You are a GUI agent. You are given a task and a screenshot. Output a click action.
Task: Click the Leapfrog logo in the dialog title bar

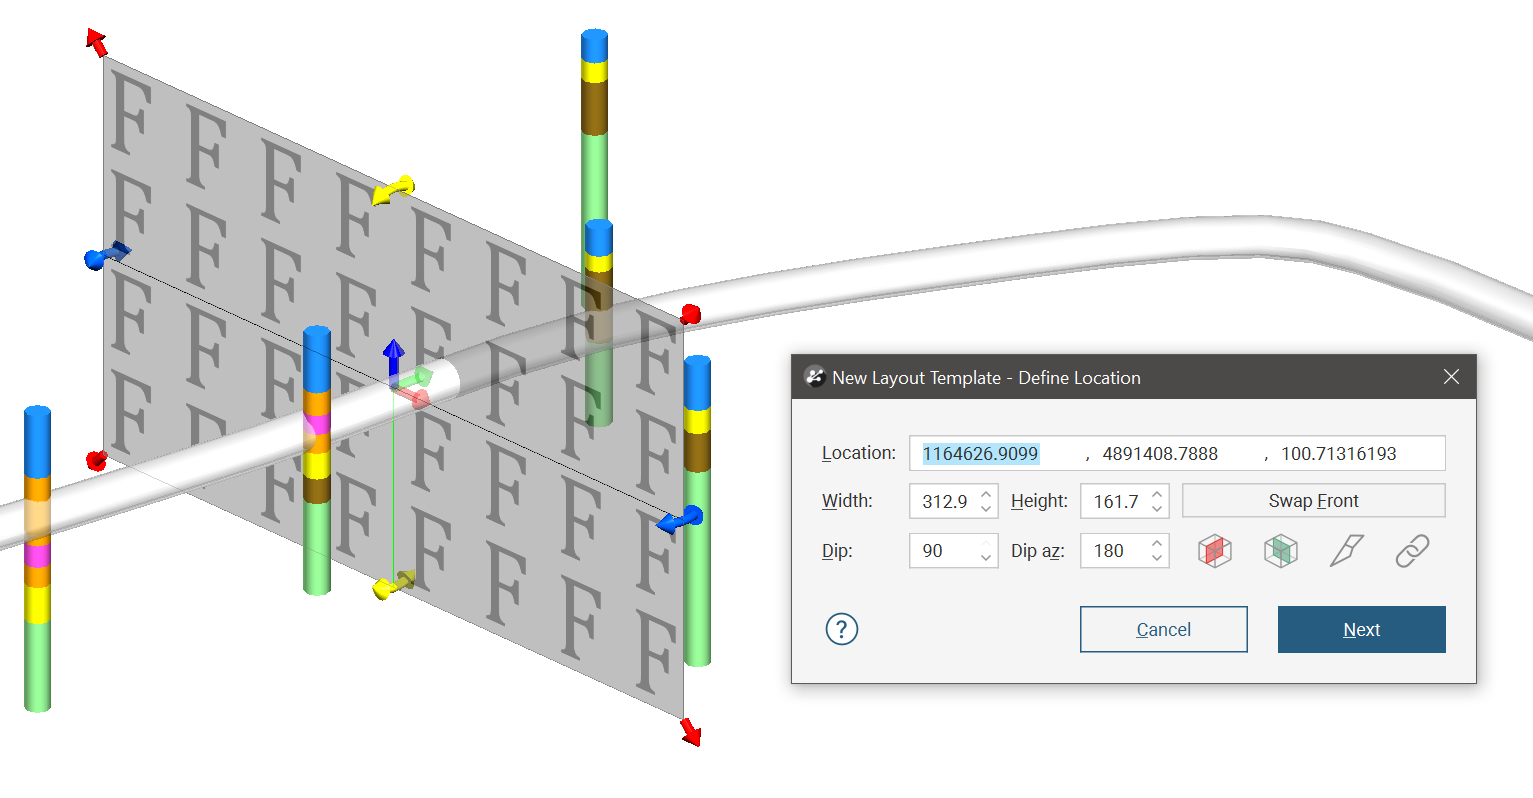[815, 377]
